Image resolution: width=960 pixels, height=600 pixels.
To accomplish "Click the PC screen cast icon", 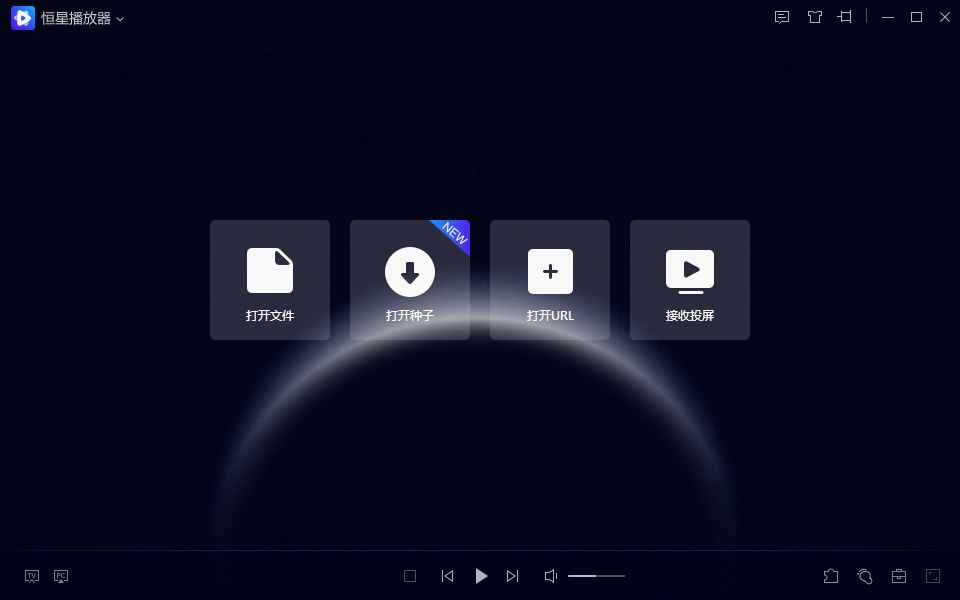I will click(x=61, y=576).
